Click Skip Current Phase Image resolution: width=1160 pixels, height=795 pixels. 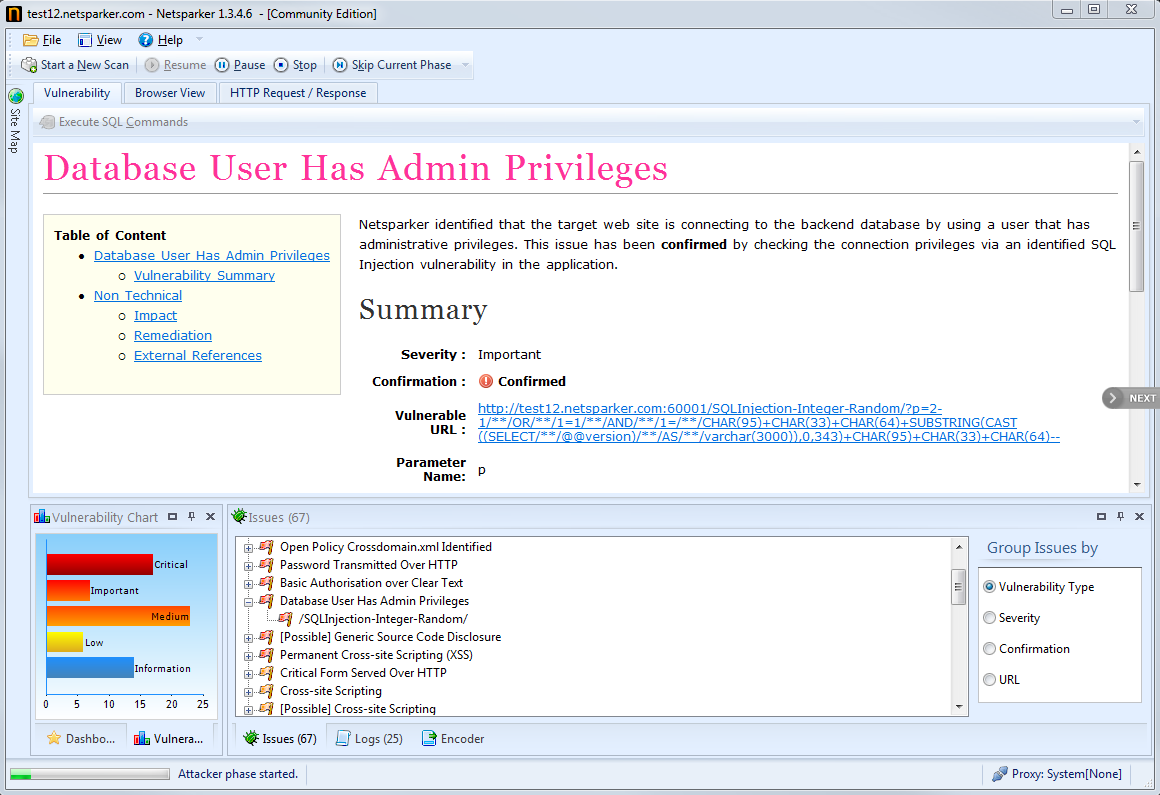(x=392, y=65)
